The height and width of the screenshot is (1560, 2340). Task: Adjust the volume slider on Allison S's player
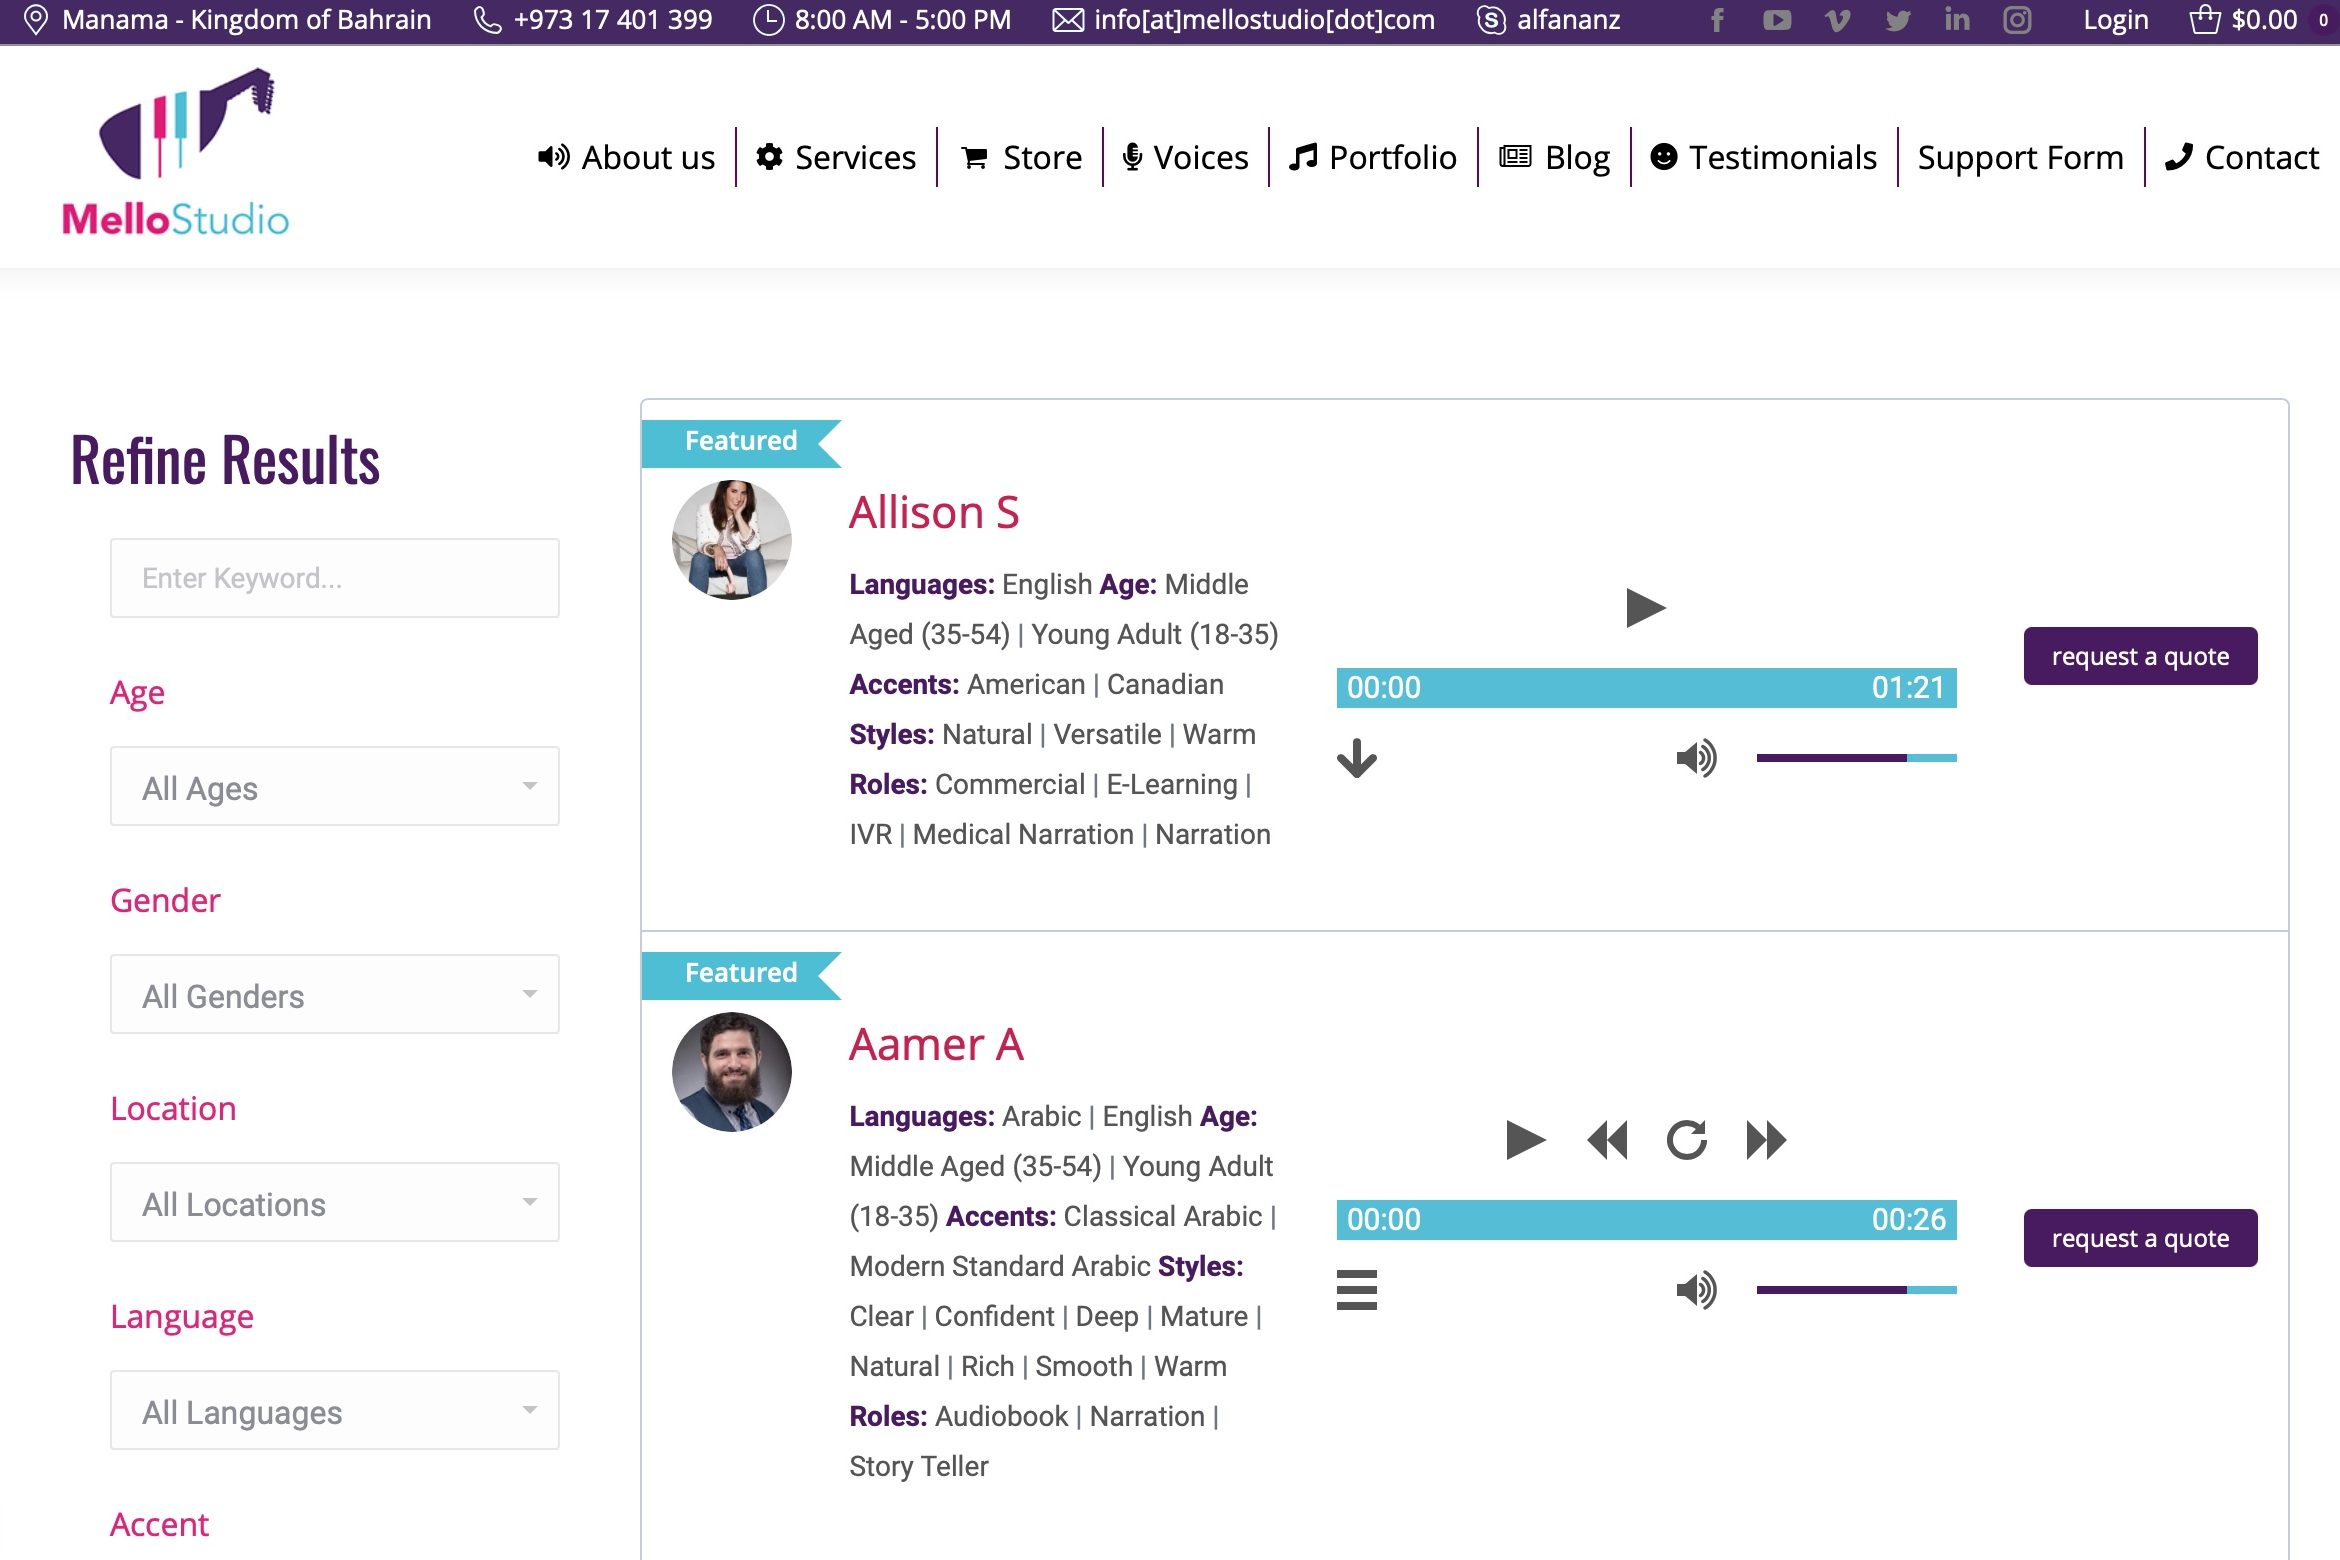1855,758
